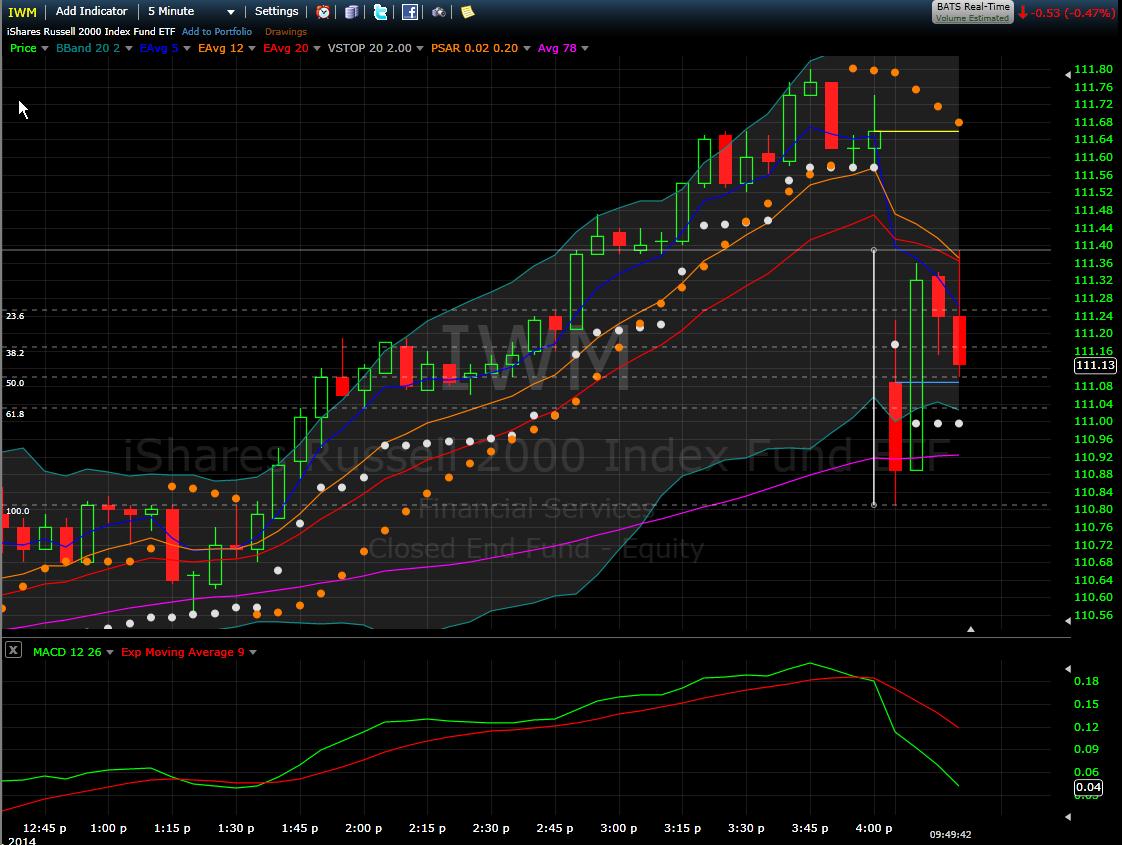Image resolution: width=1122 pixels, height=845 pixels.
Task: Click the current price tag 111.13
Action: pos(1096,366)
